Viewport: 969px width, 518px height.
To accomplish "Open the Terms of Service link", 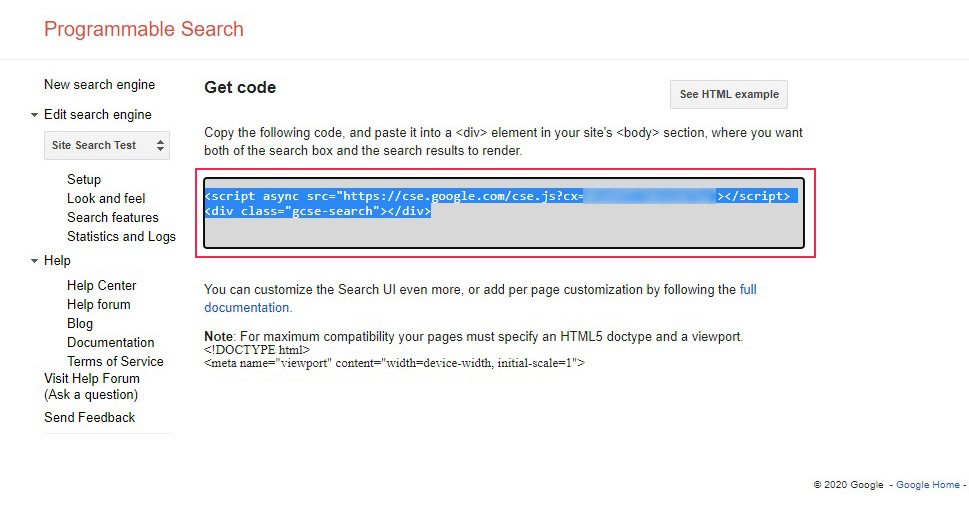I will (116, 362).
